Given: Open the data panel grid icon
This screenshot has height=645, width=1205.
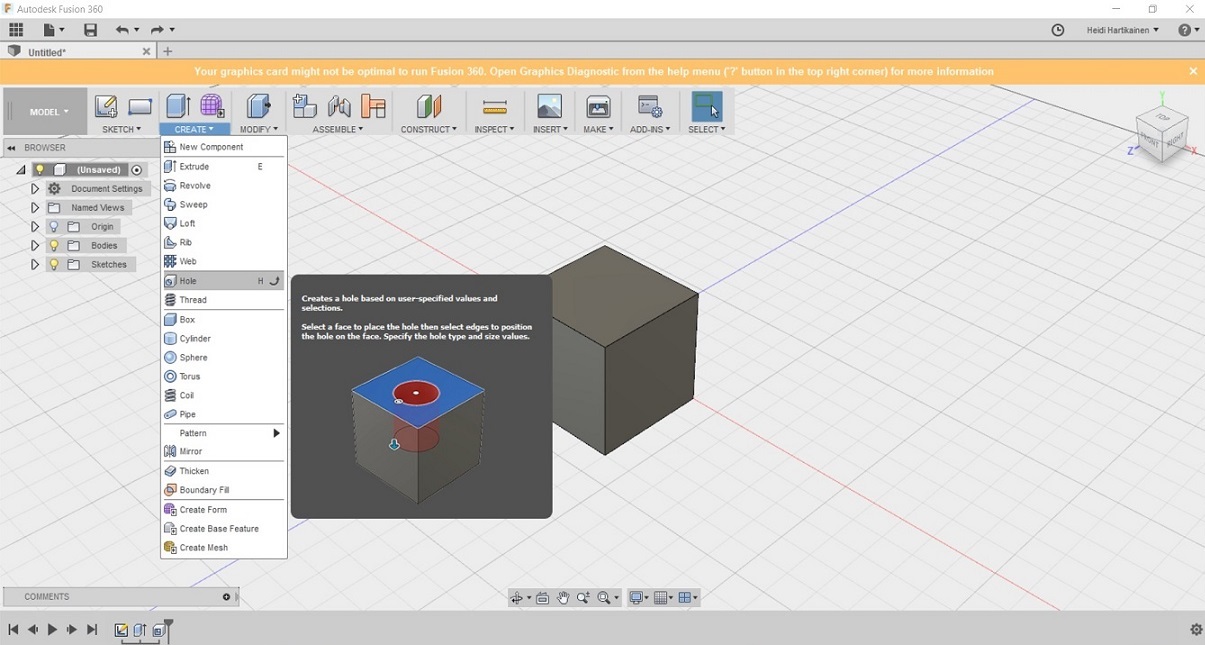Looking at the screenshot, I should 16,30.
